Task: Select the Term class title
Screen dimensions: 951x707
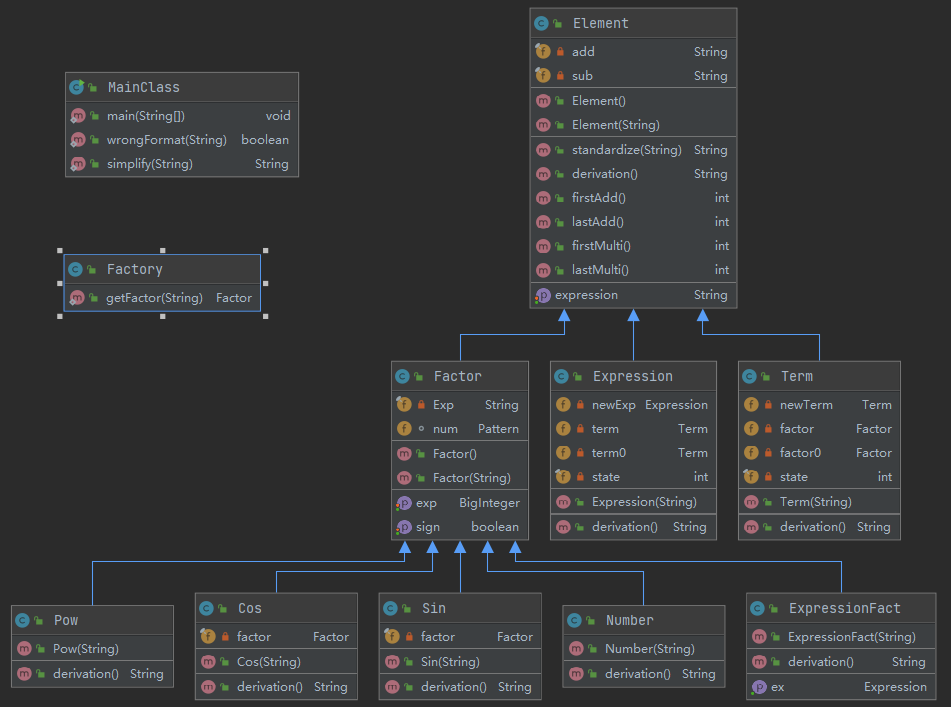Action: tap(797, 377)
